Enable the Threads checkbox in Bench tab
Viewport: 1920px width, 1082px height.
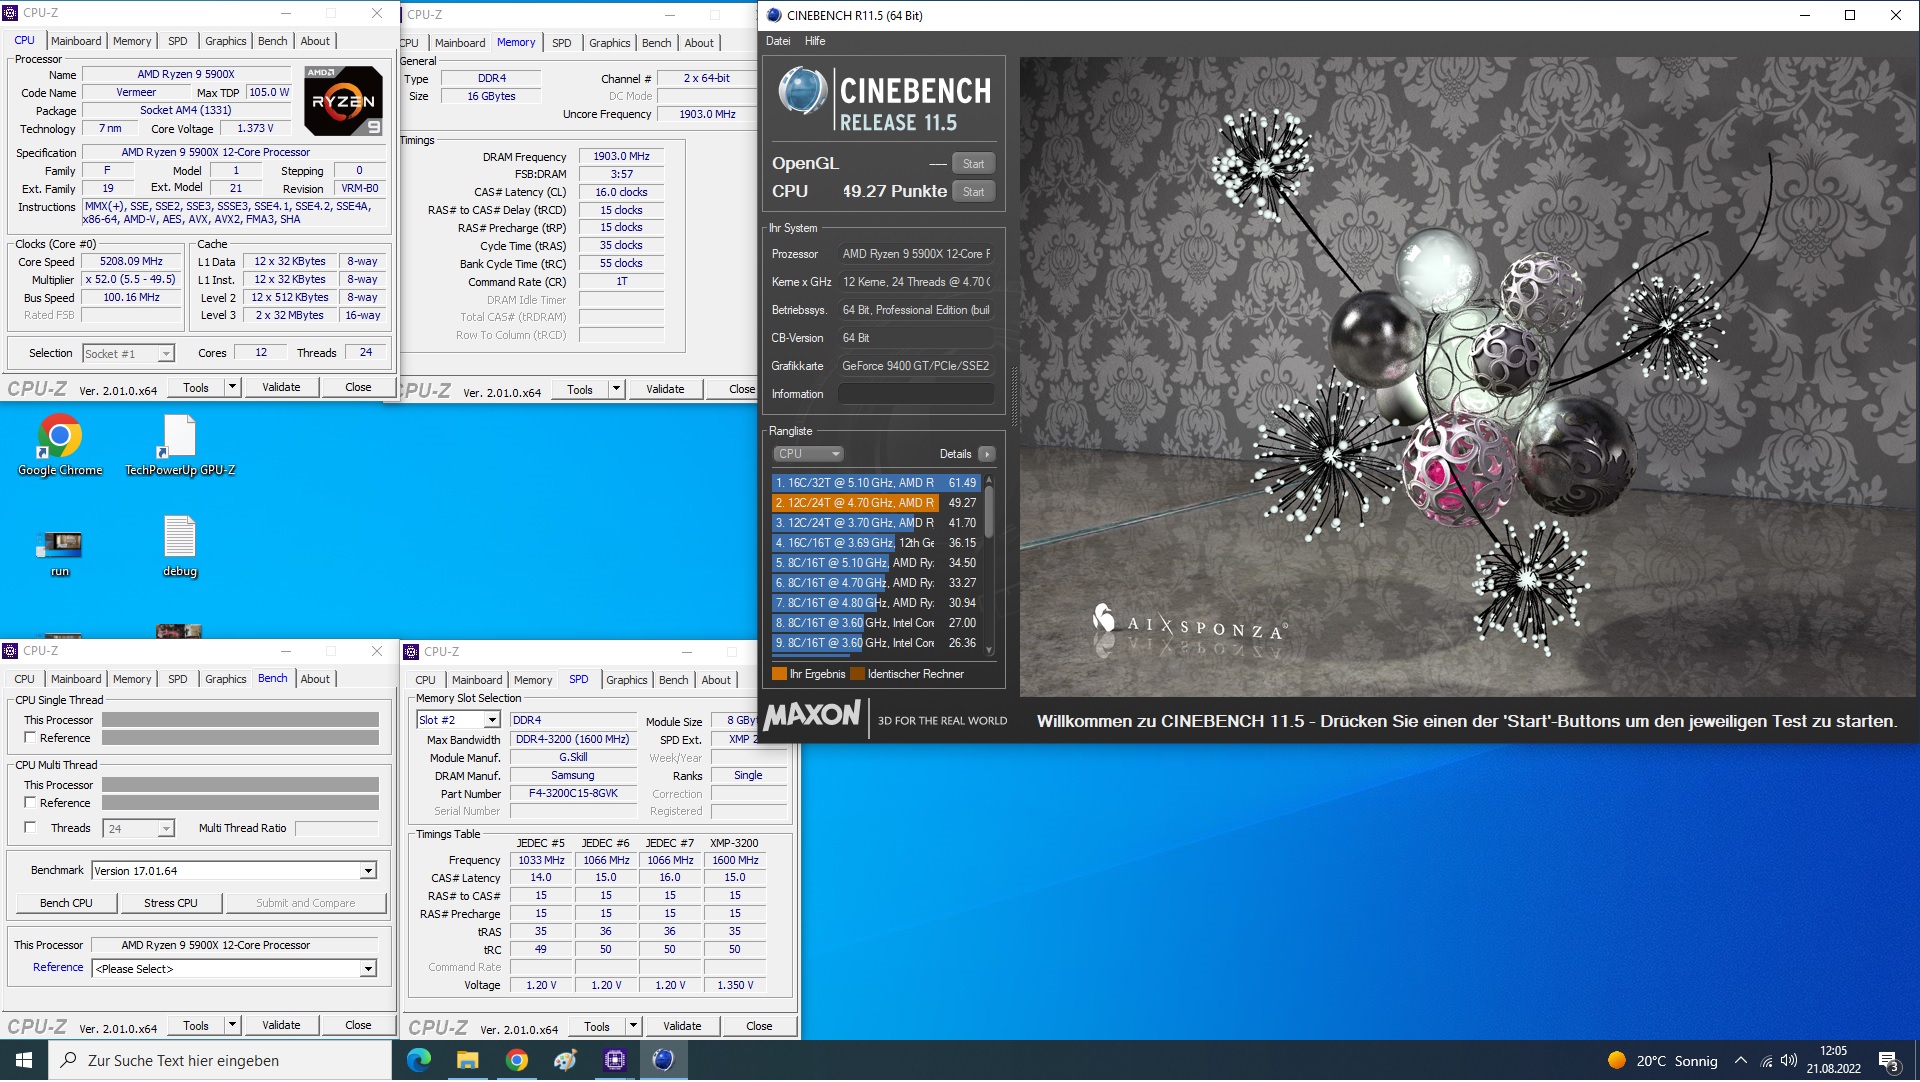(30, 828)
